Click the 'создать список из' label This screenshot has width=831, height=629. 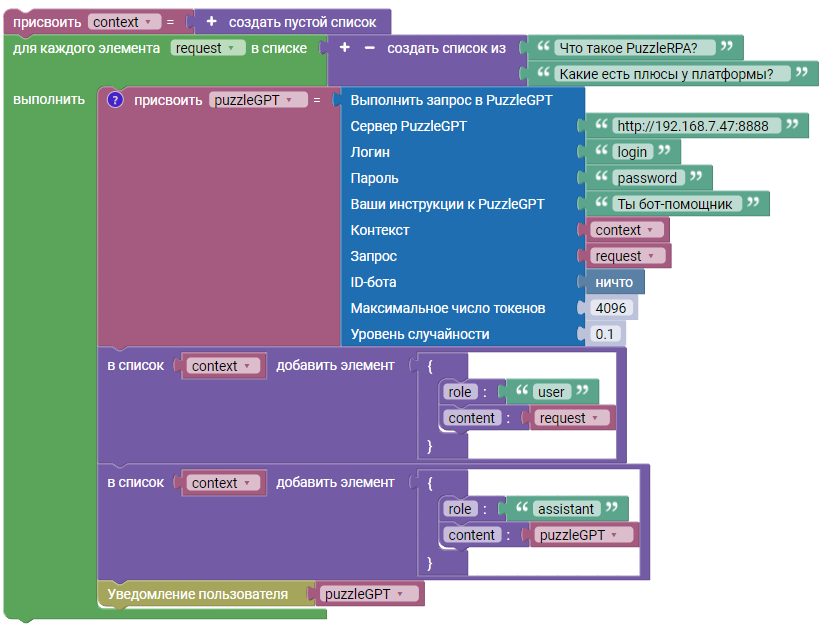tap(447, 48)
